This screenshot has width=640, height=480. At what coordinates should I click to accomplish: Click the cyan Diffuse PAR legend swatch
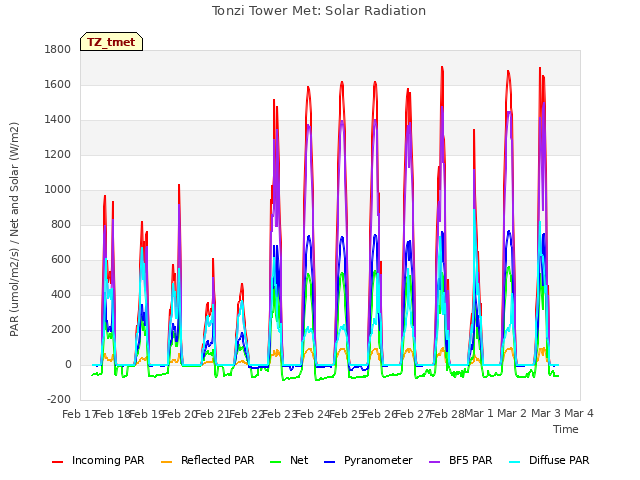[515, 462]
